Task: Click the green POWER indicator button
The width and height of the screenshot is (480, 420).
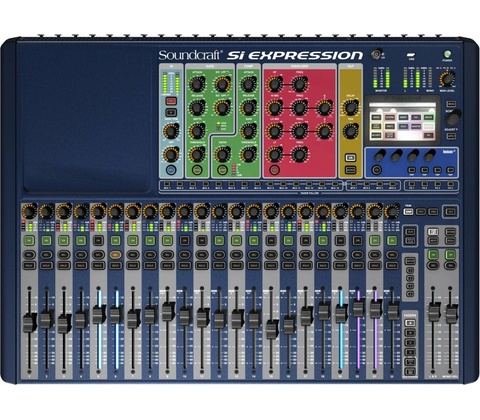Action: (x=447, y=54)
